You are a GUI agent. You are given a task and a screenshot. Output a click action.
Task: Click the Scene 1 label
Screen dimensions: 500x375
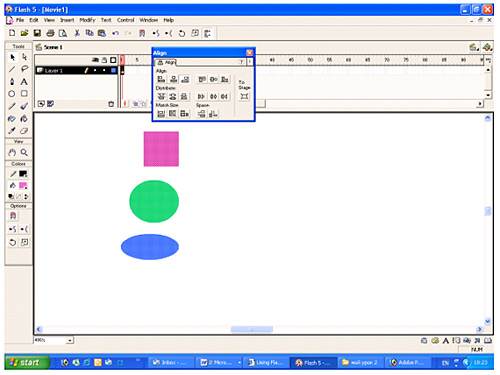53,47
